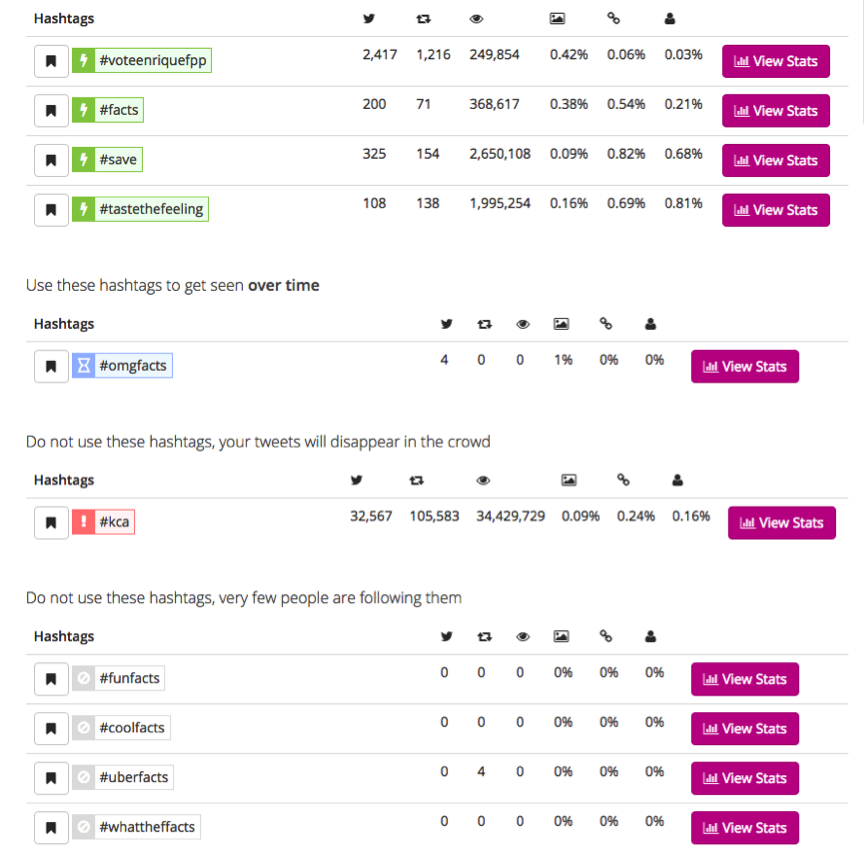
Task: Click the eye icon in top header
Action: (x=476, y=19)
